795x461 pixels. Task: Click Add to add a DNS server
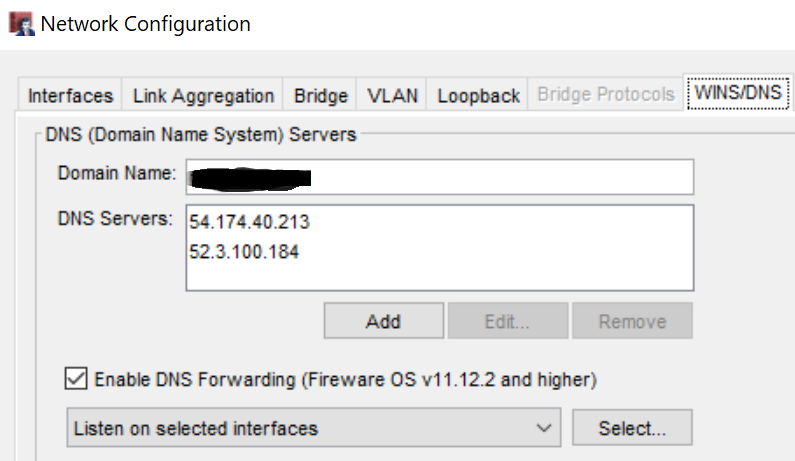384,321
